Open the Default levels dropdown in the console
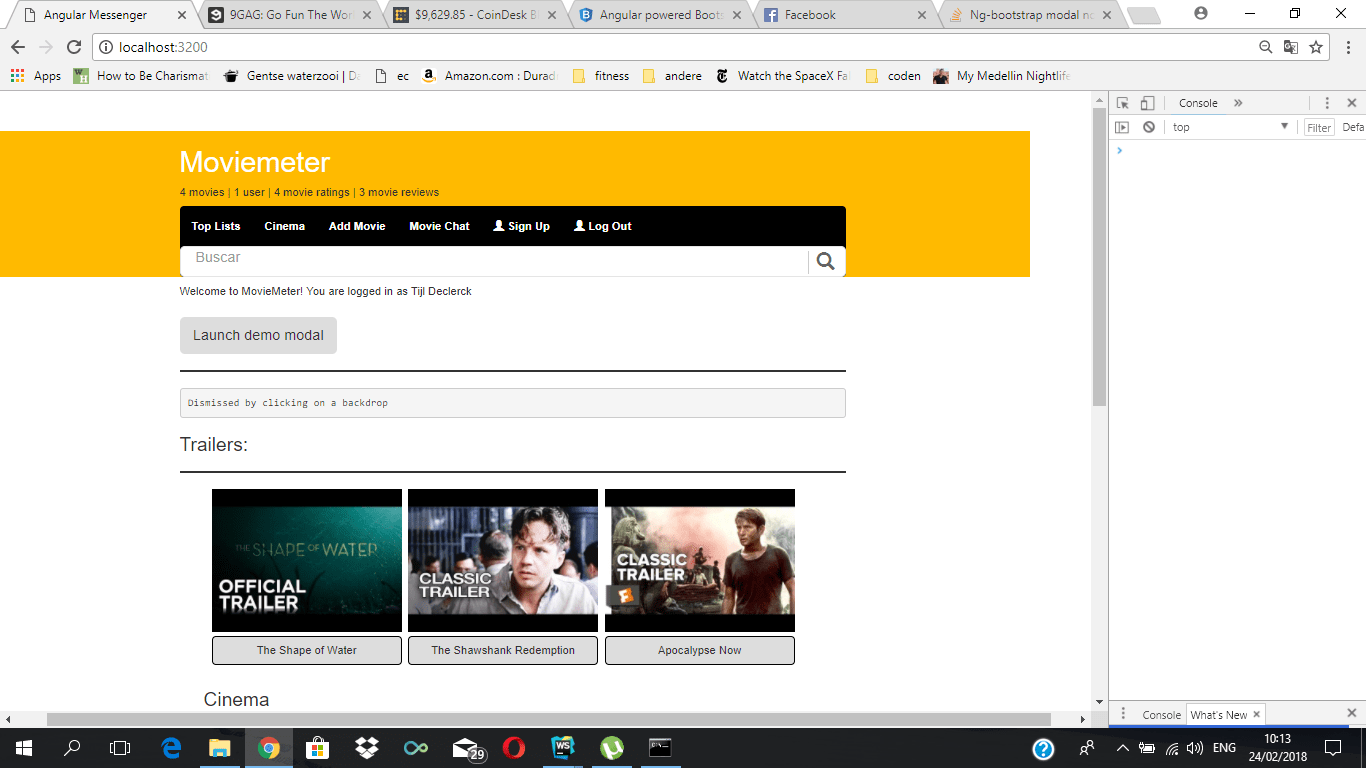The image size is (1366, 768). 1353,127
